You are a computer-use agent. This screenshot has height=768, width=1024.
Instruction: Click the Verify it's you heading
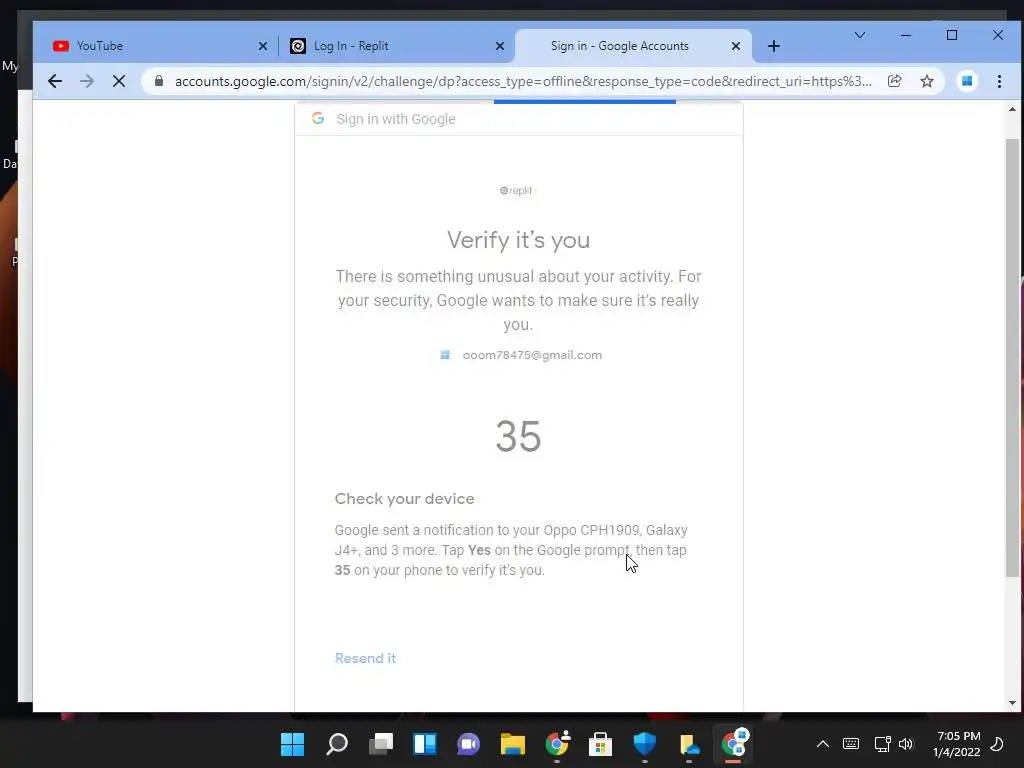point(519,240)
